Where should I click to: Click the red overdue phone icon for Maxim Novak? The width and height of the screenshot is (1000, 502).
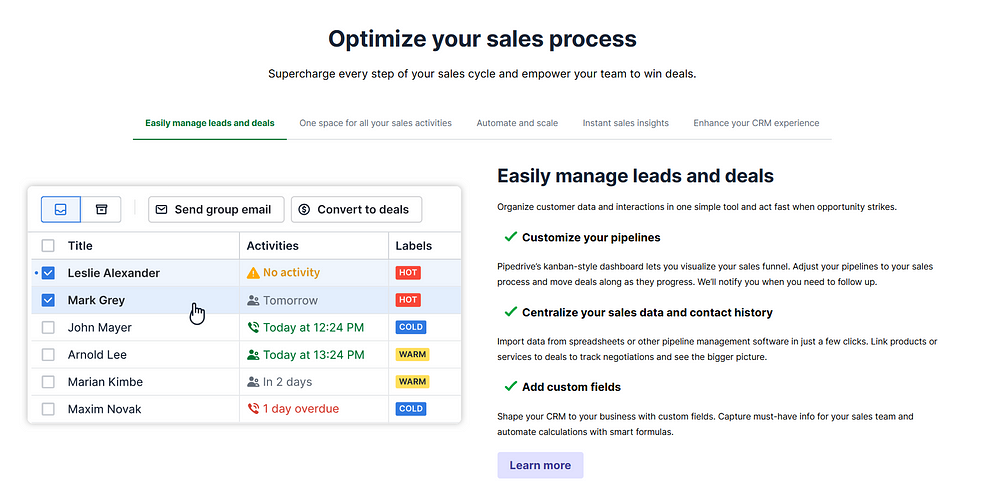(x=253, y=409)
